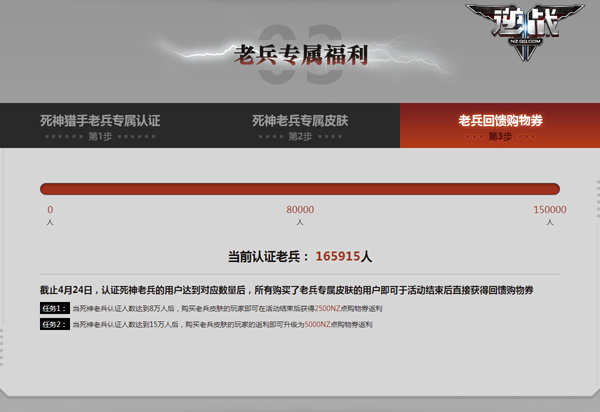This screenshot has width=600, height=412.
Task: Click the 逆战 game logo
Action: click(524, 30)
